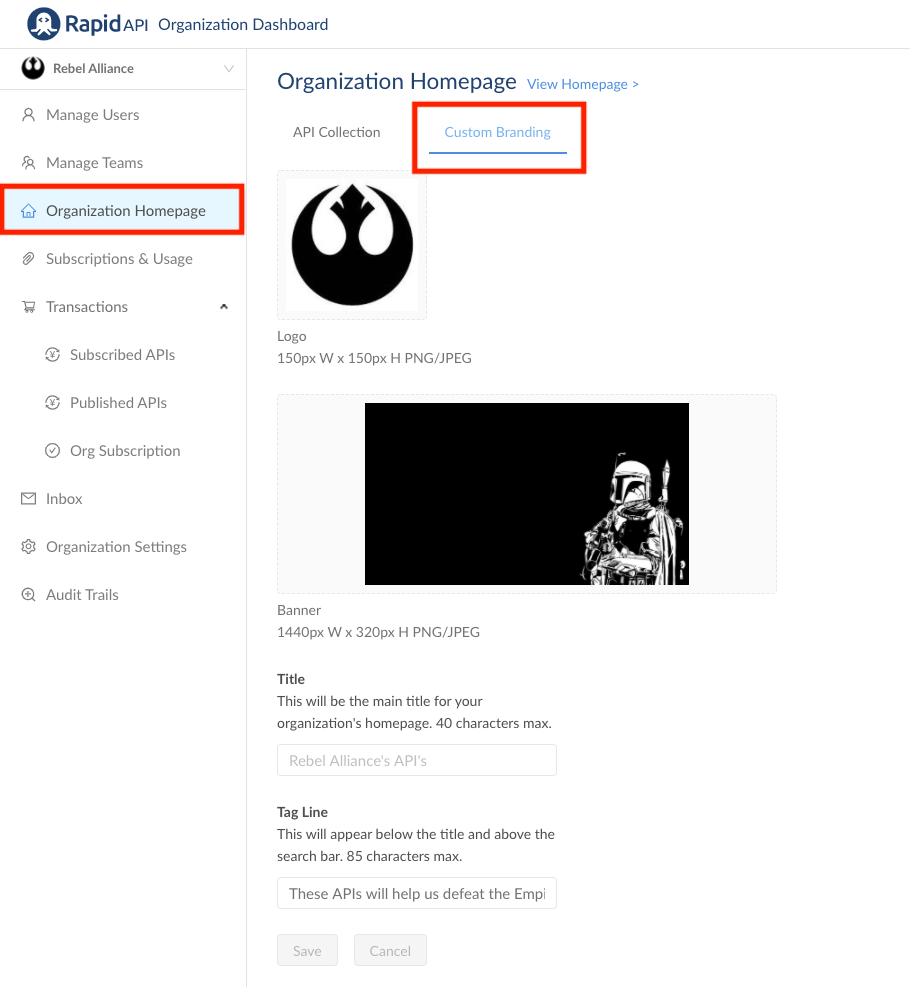
Task: Click the Inbox envelope icon
Action: (28, 499)
